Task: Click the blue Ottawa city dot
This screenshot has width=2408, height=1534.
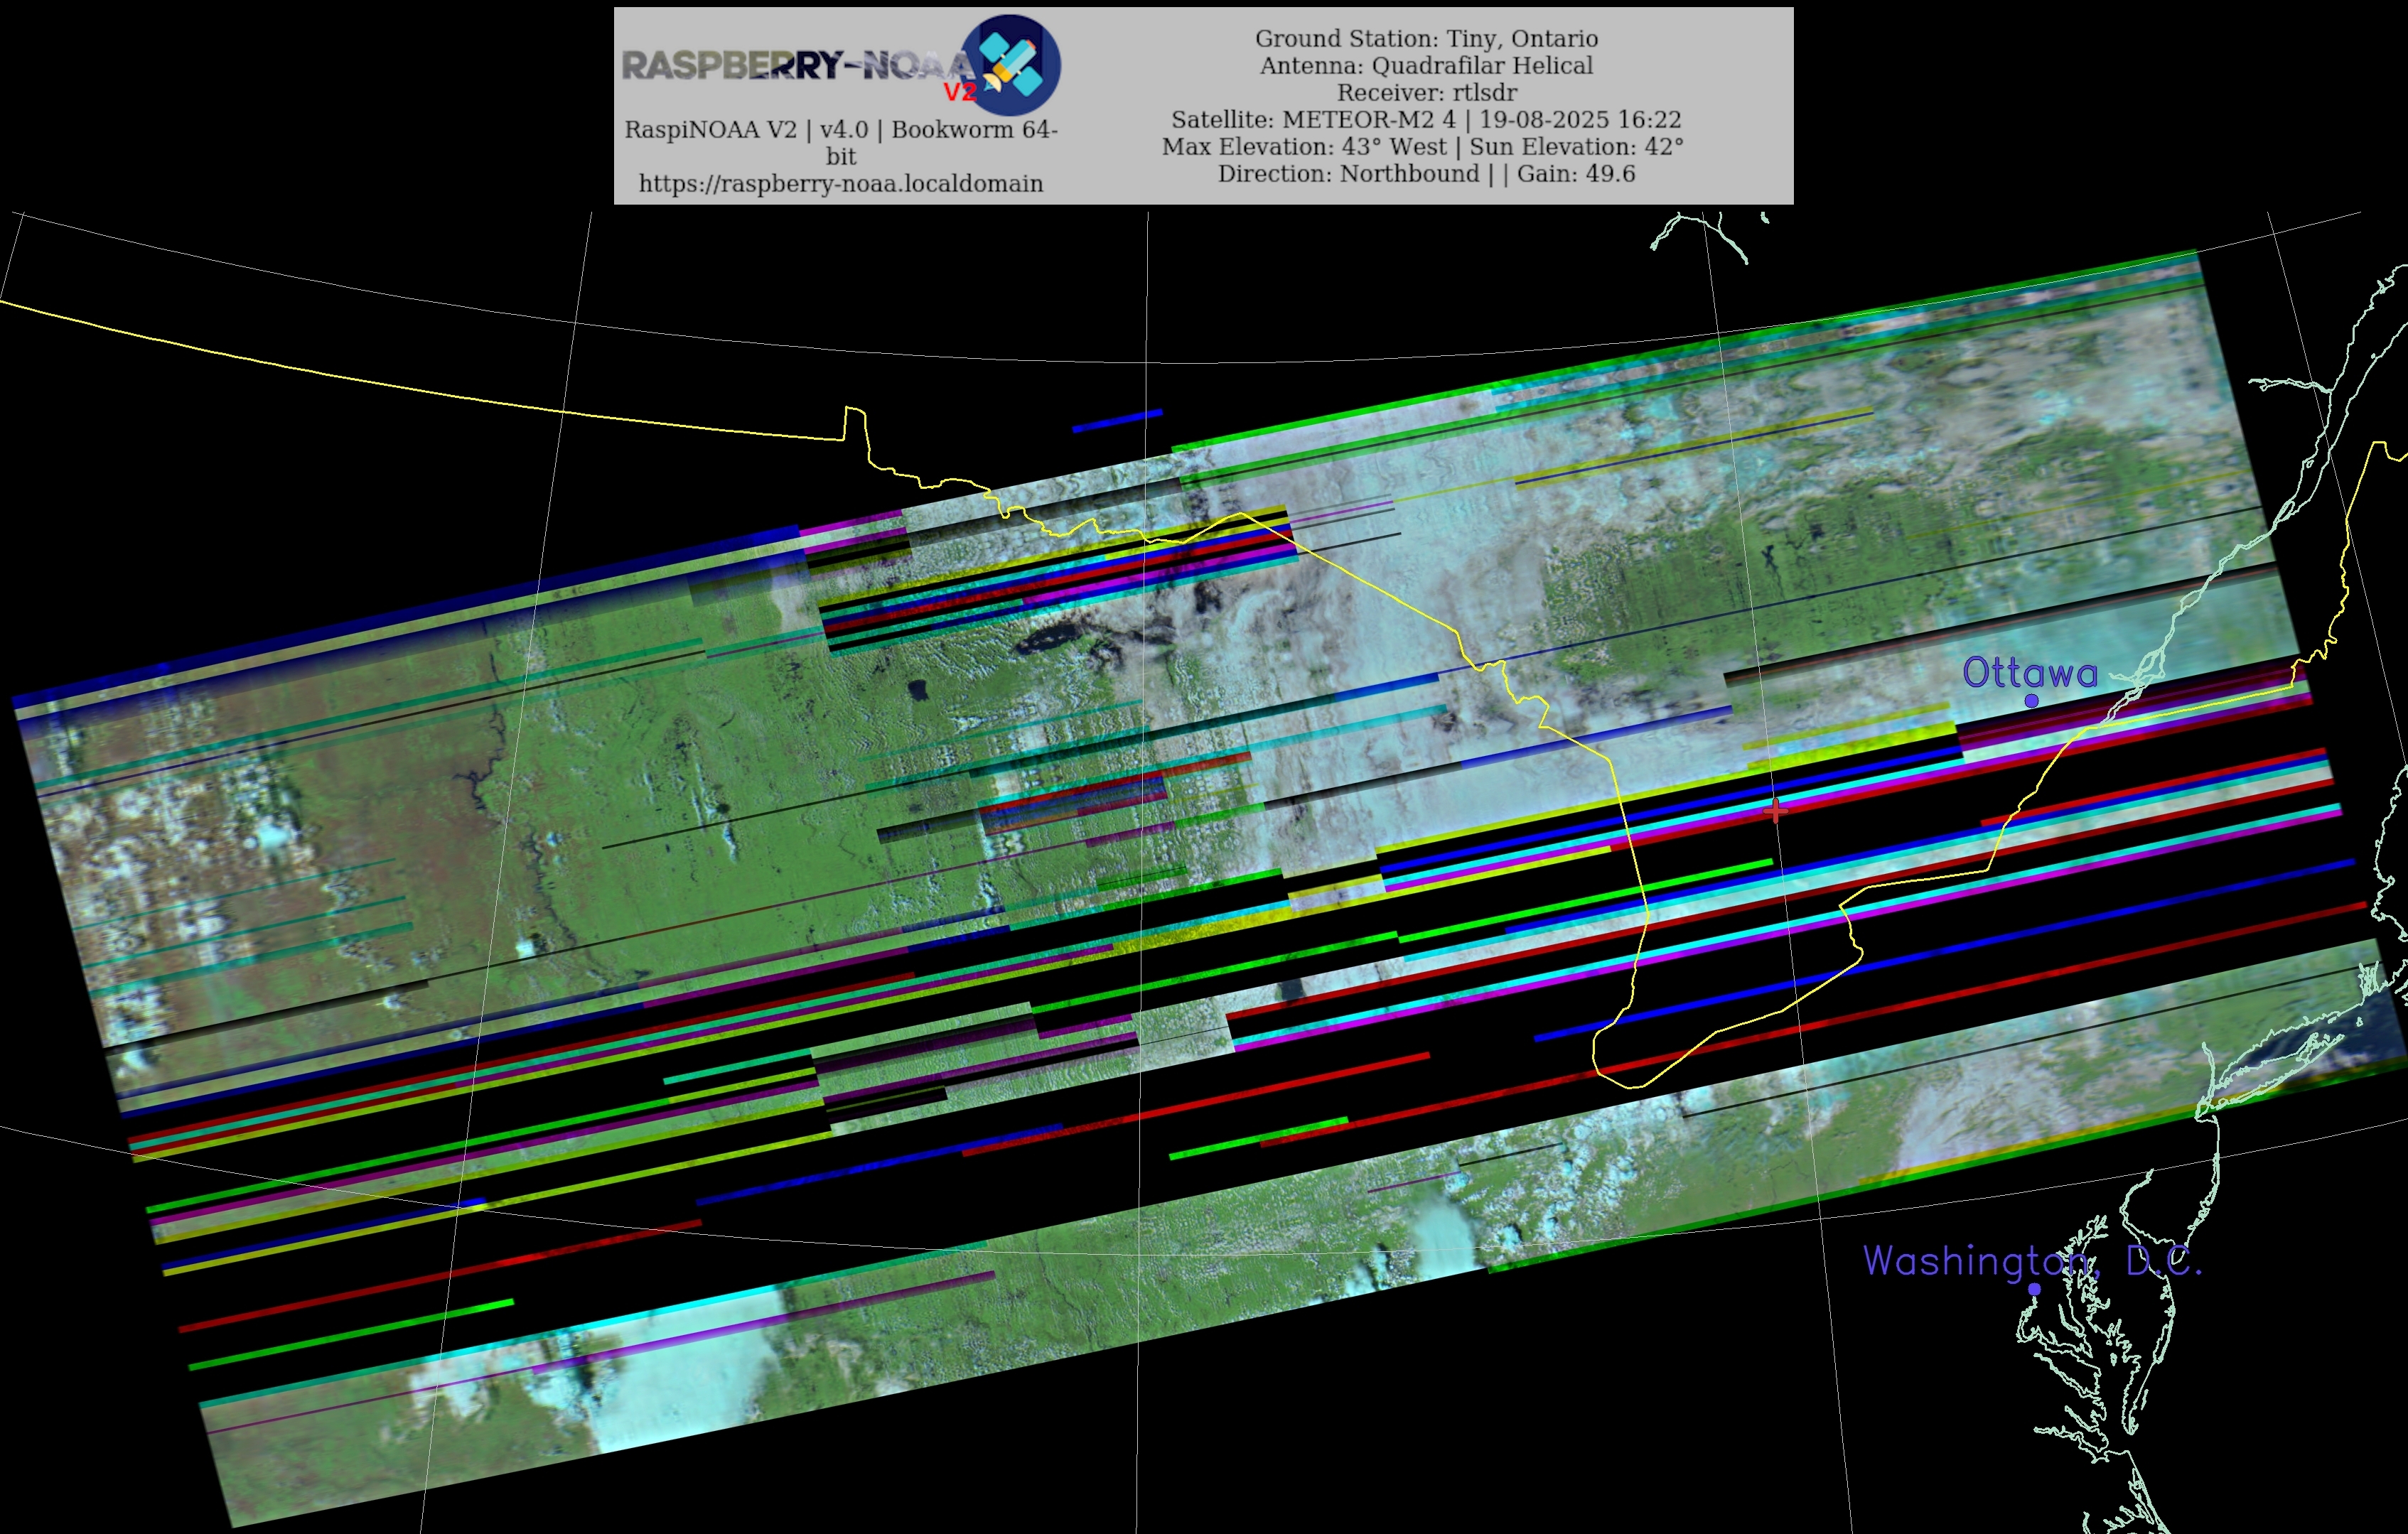Action: [x=2031, y=701]
